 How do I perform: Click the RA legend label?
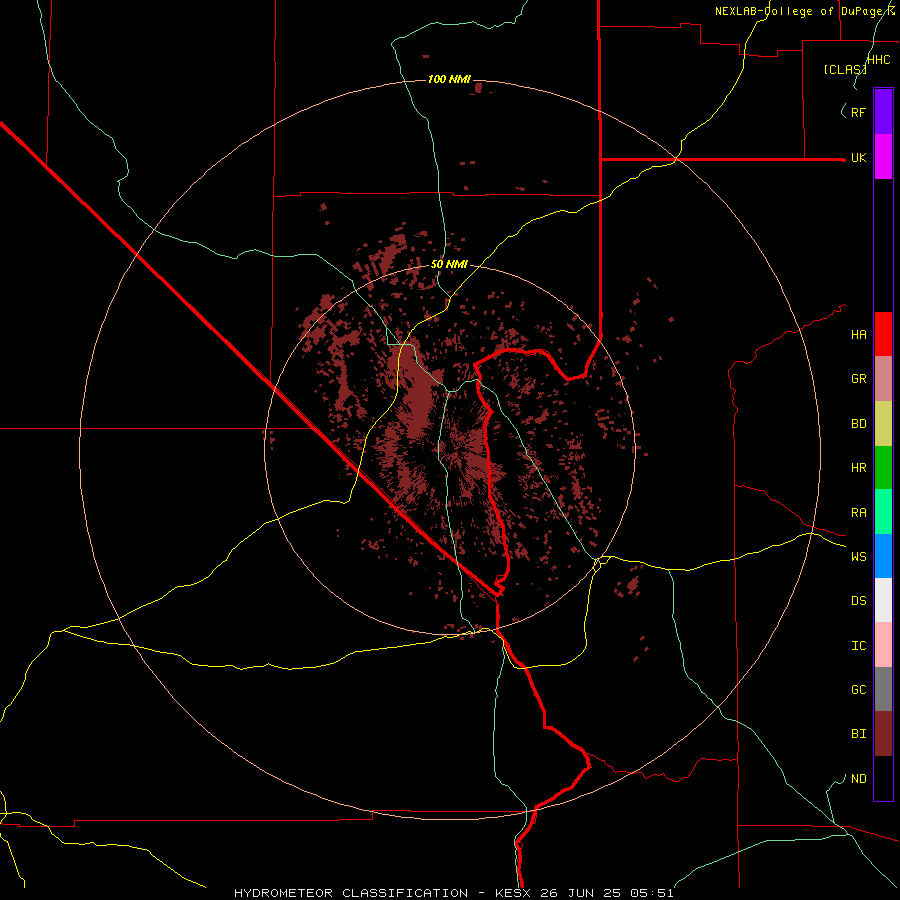[858, 513]
